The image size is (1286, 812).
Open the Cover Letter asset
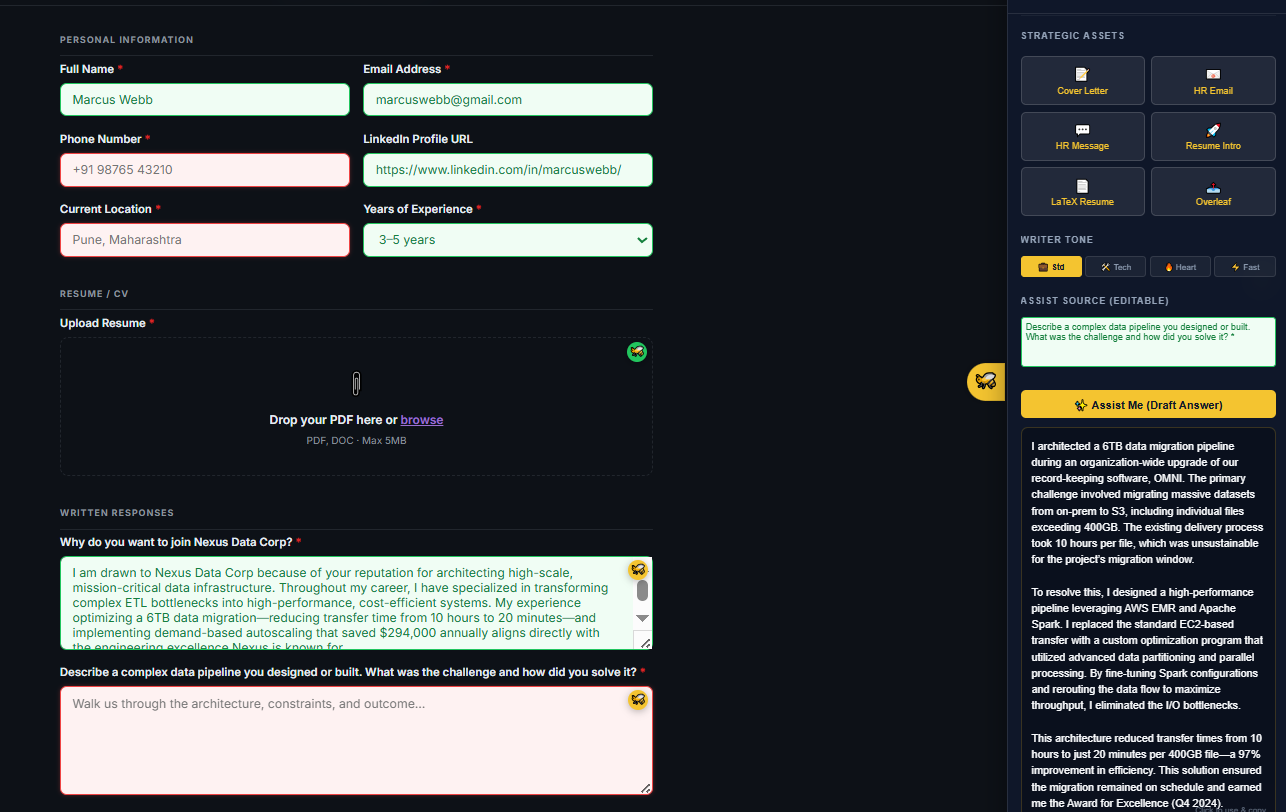(1082, 81)
